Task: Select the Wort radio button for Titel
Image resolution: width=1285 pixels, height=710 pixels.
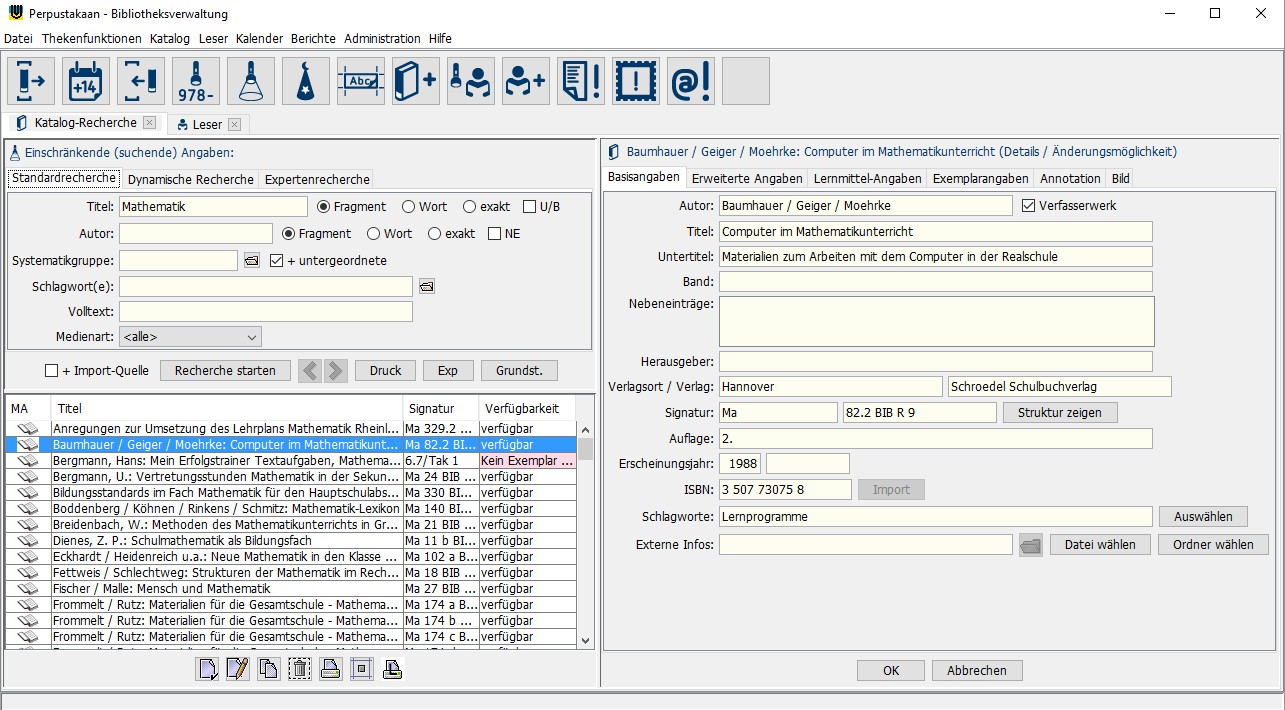Action: point(409,207)
